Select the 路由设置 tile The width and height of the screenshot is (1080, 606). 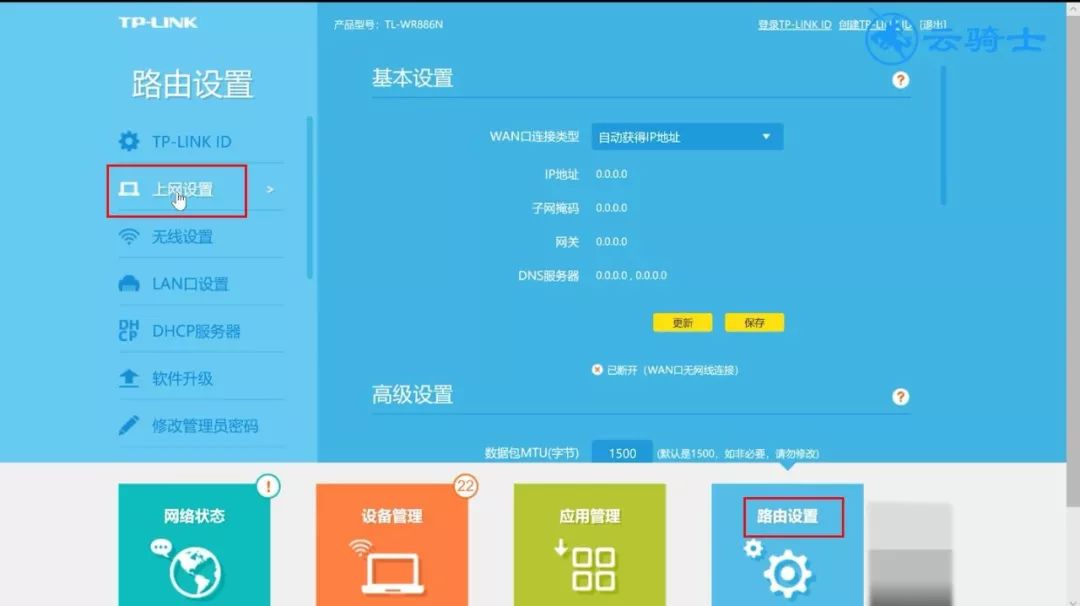787,545
